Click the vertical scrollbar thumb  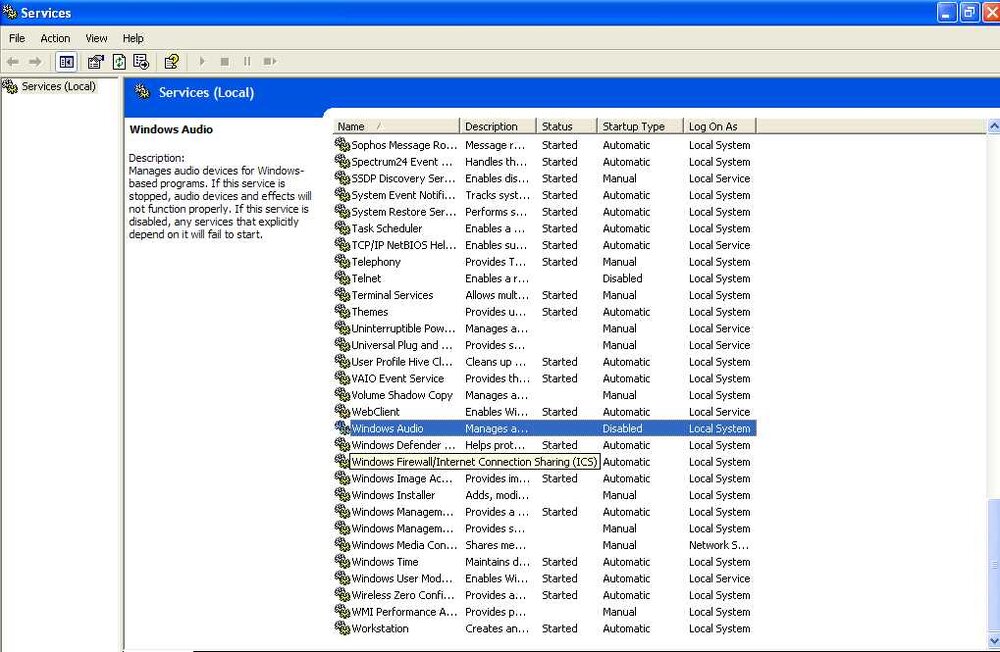point(993,565)
